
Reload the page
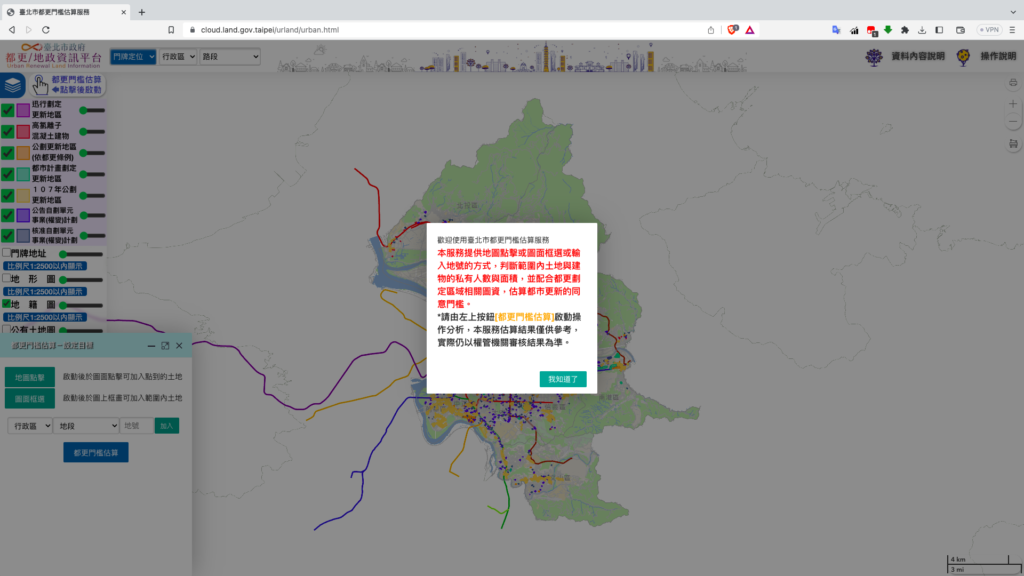coord(46,30)
